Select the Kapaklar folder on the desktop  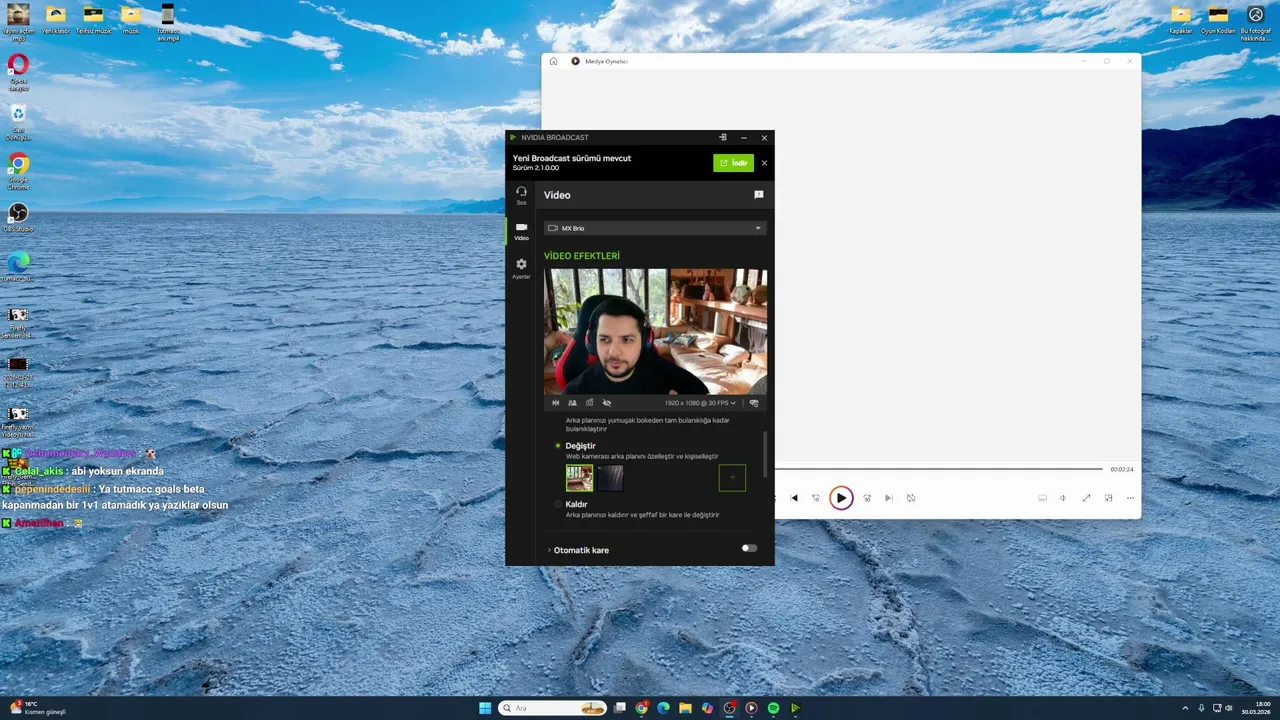pos(1181,19)
